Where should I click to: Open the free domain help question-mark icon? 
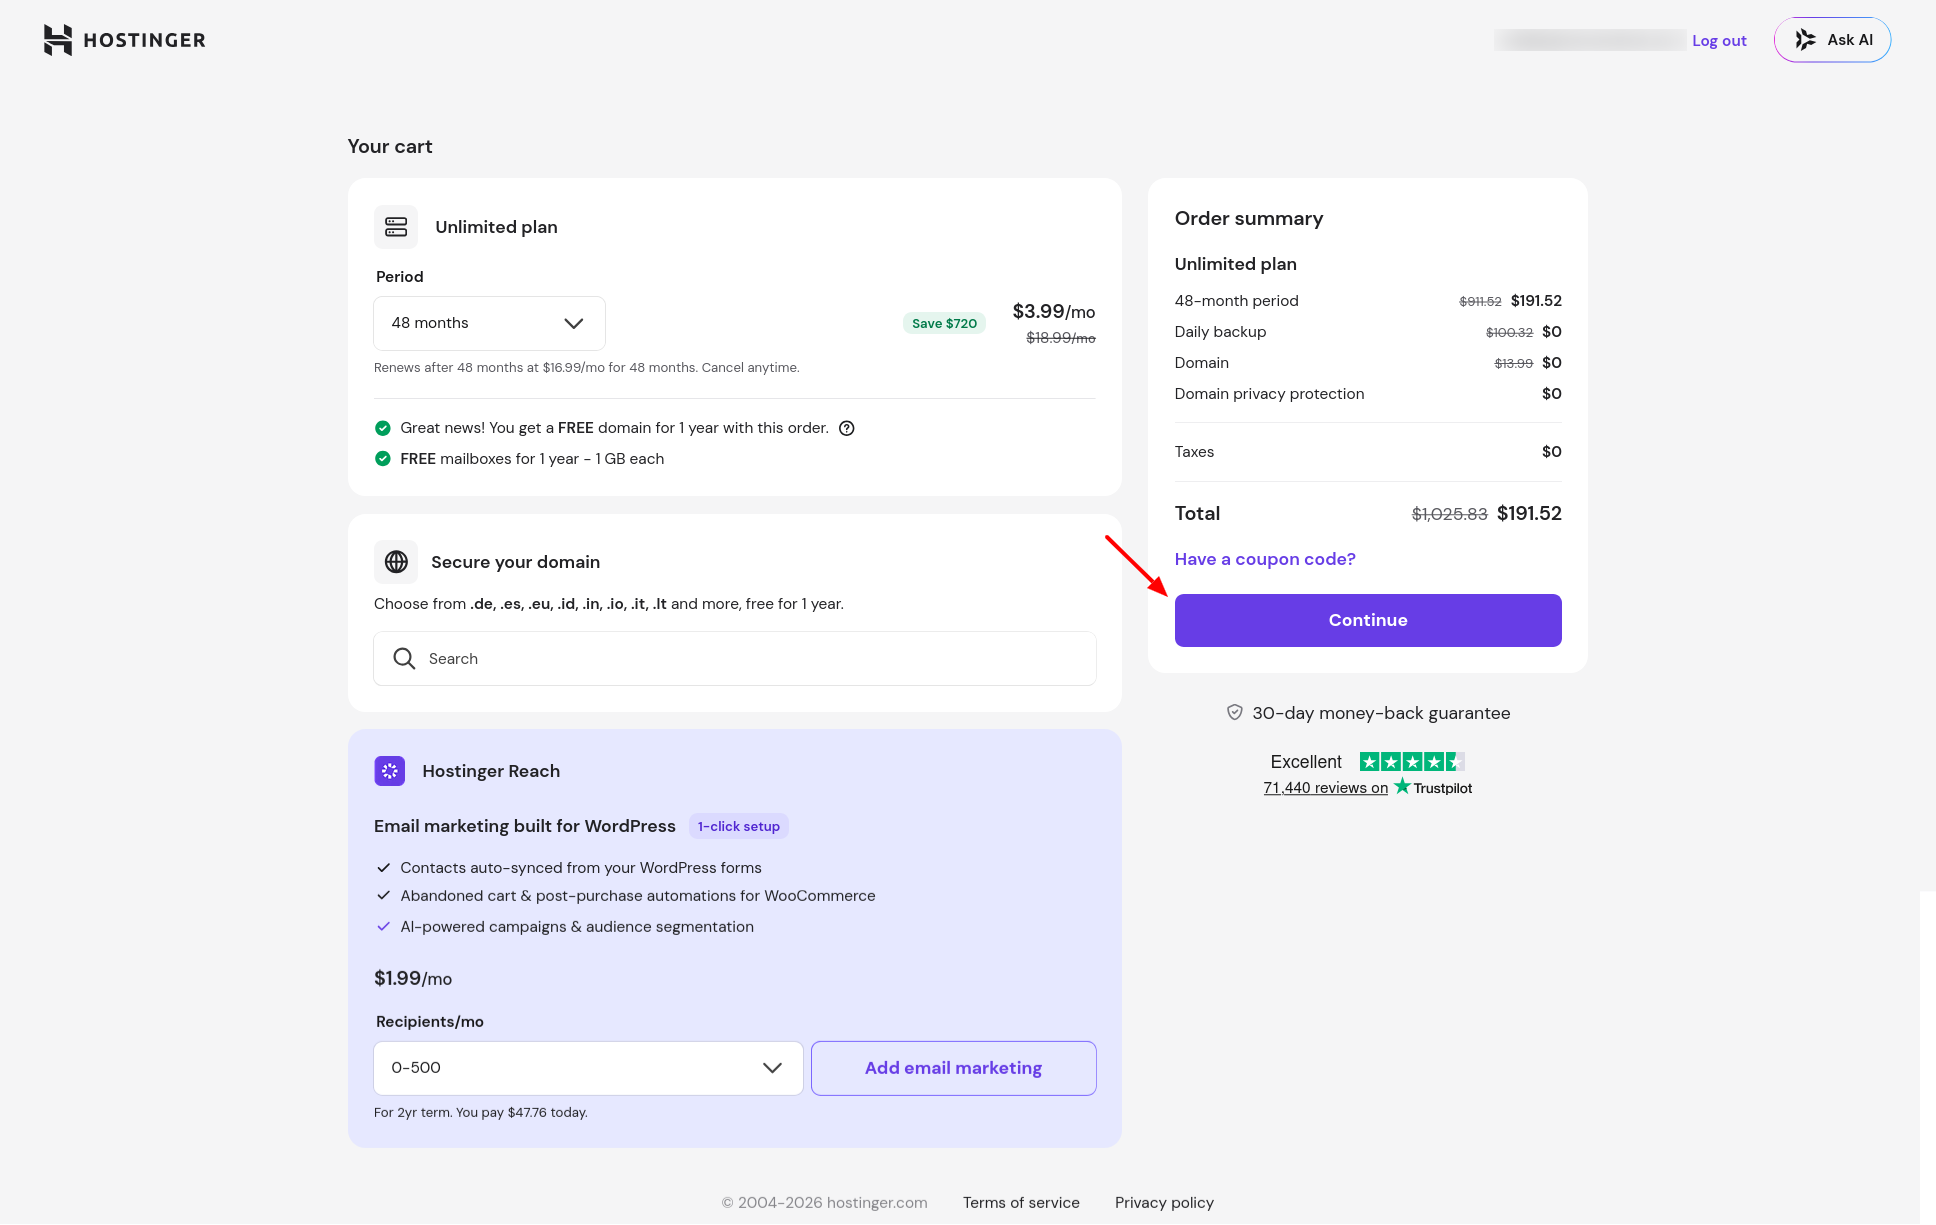tap(847, 428)
